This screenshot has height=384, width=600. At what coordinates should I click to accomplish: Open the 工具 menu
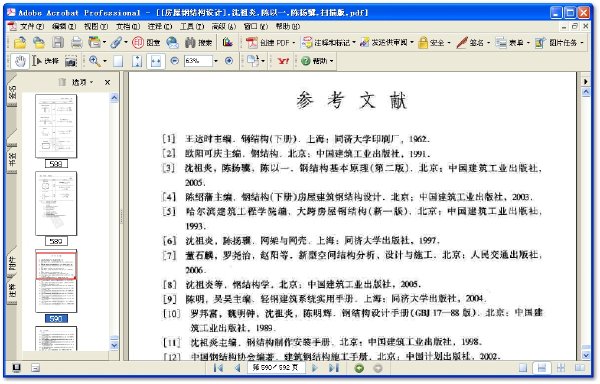point(192,26)
